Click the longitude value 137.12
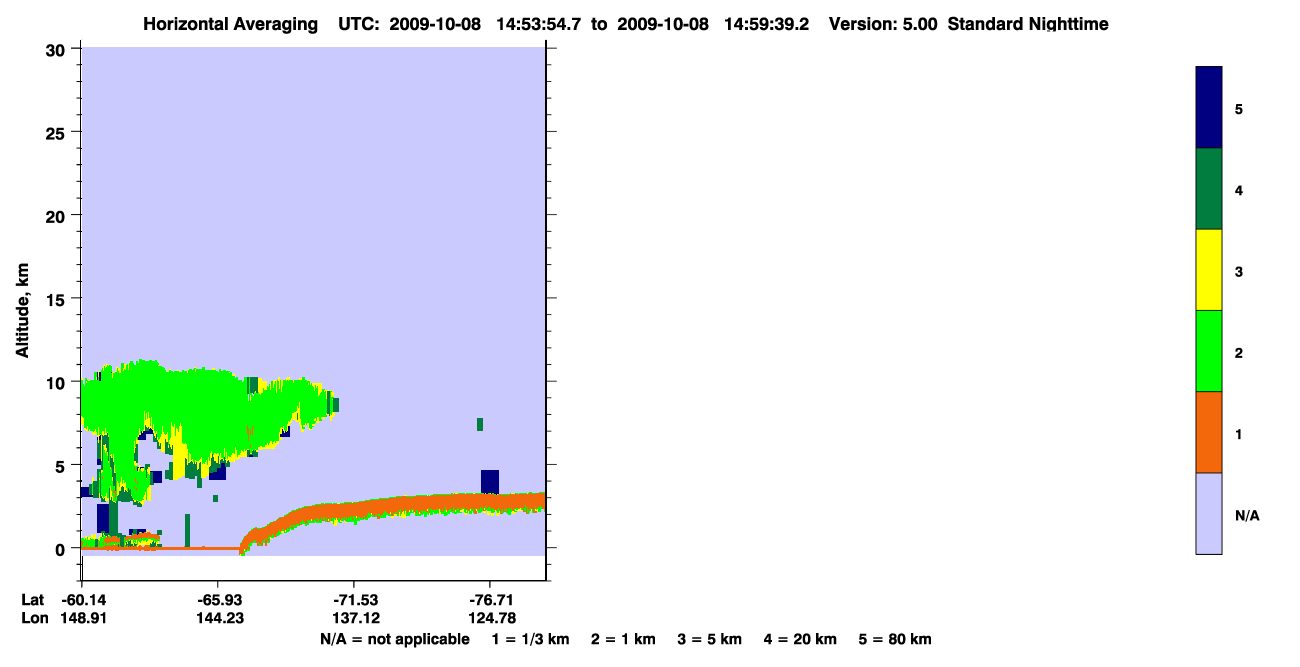 [x=354, y=618]
